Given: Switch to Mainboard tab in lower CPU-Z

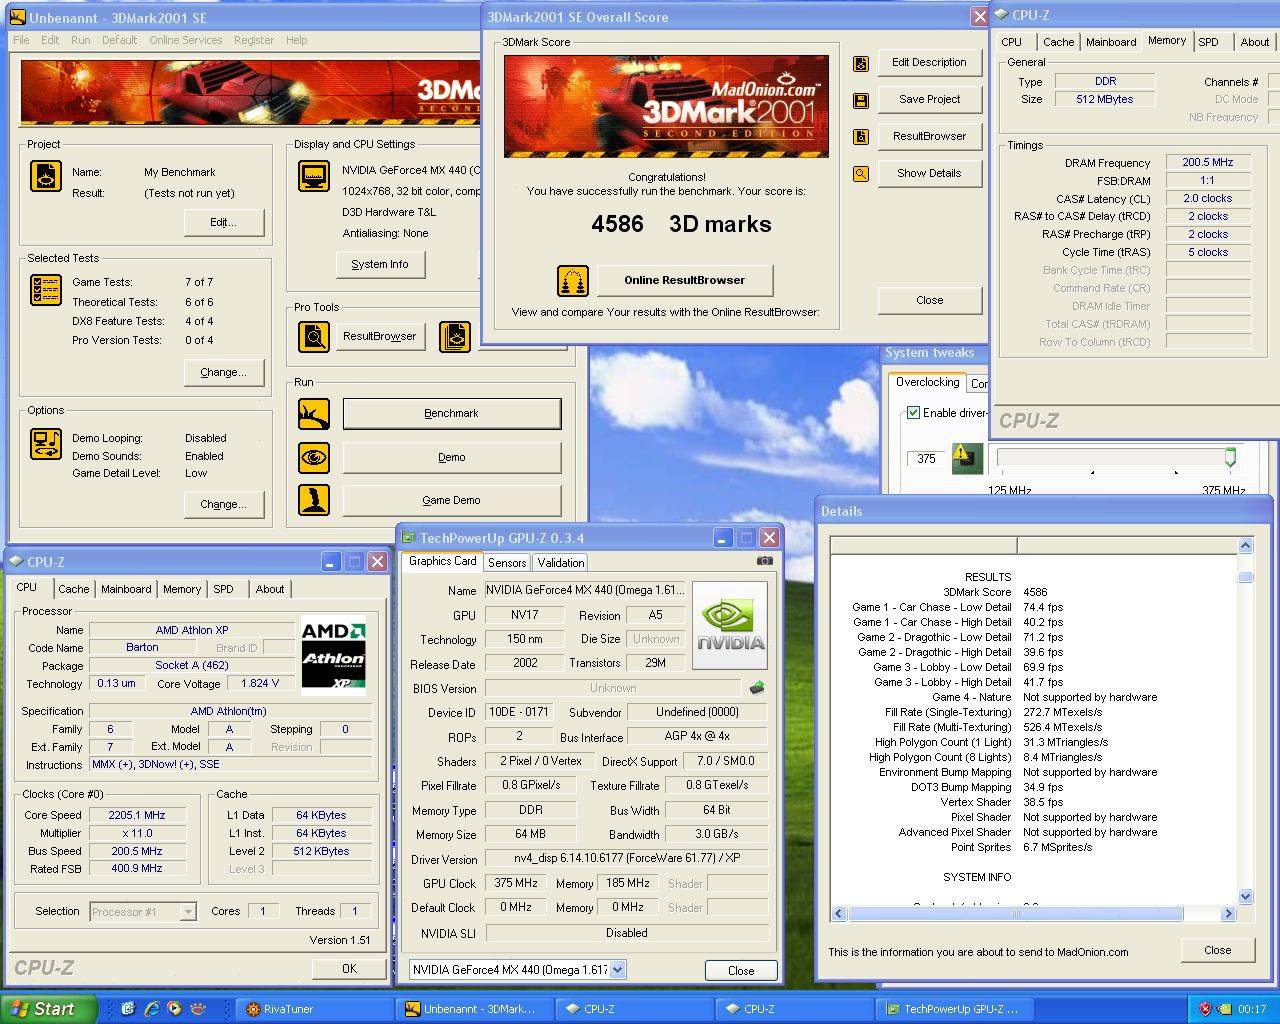Looking at the screenshot, I should tap(126, 590).
